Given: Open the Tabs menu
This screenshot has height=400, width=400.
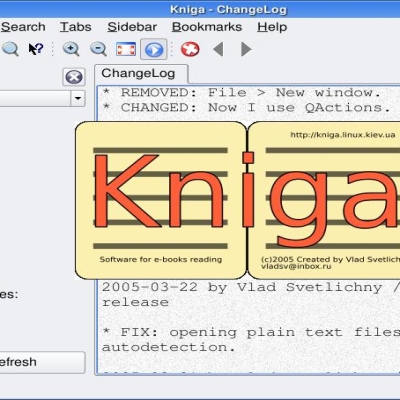Looking at the screenshot, I should 76,27.
